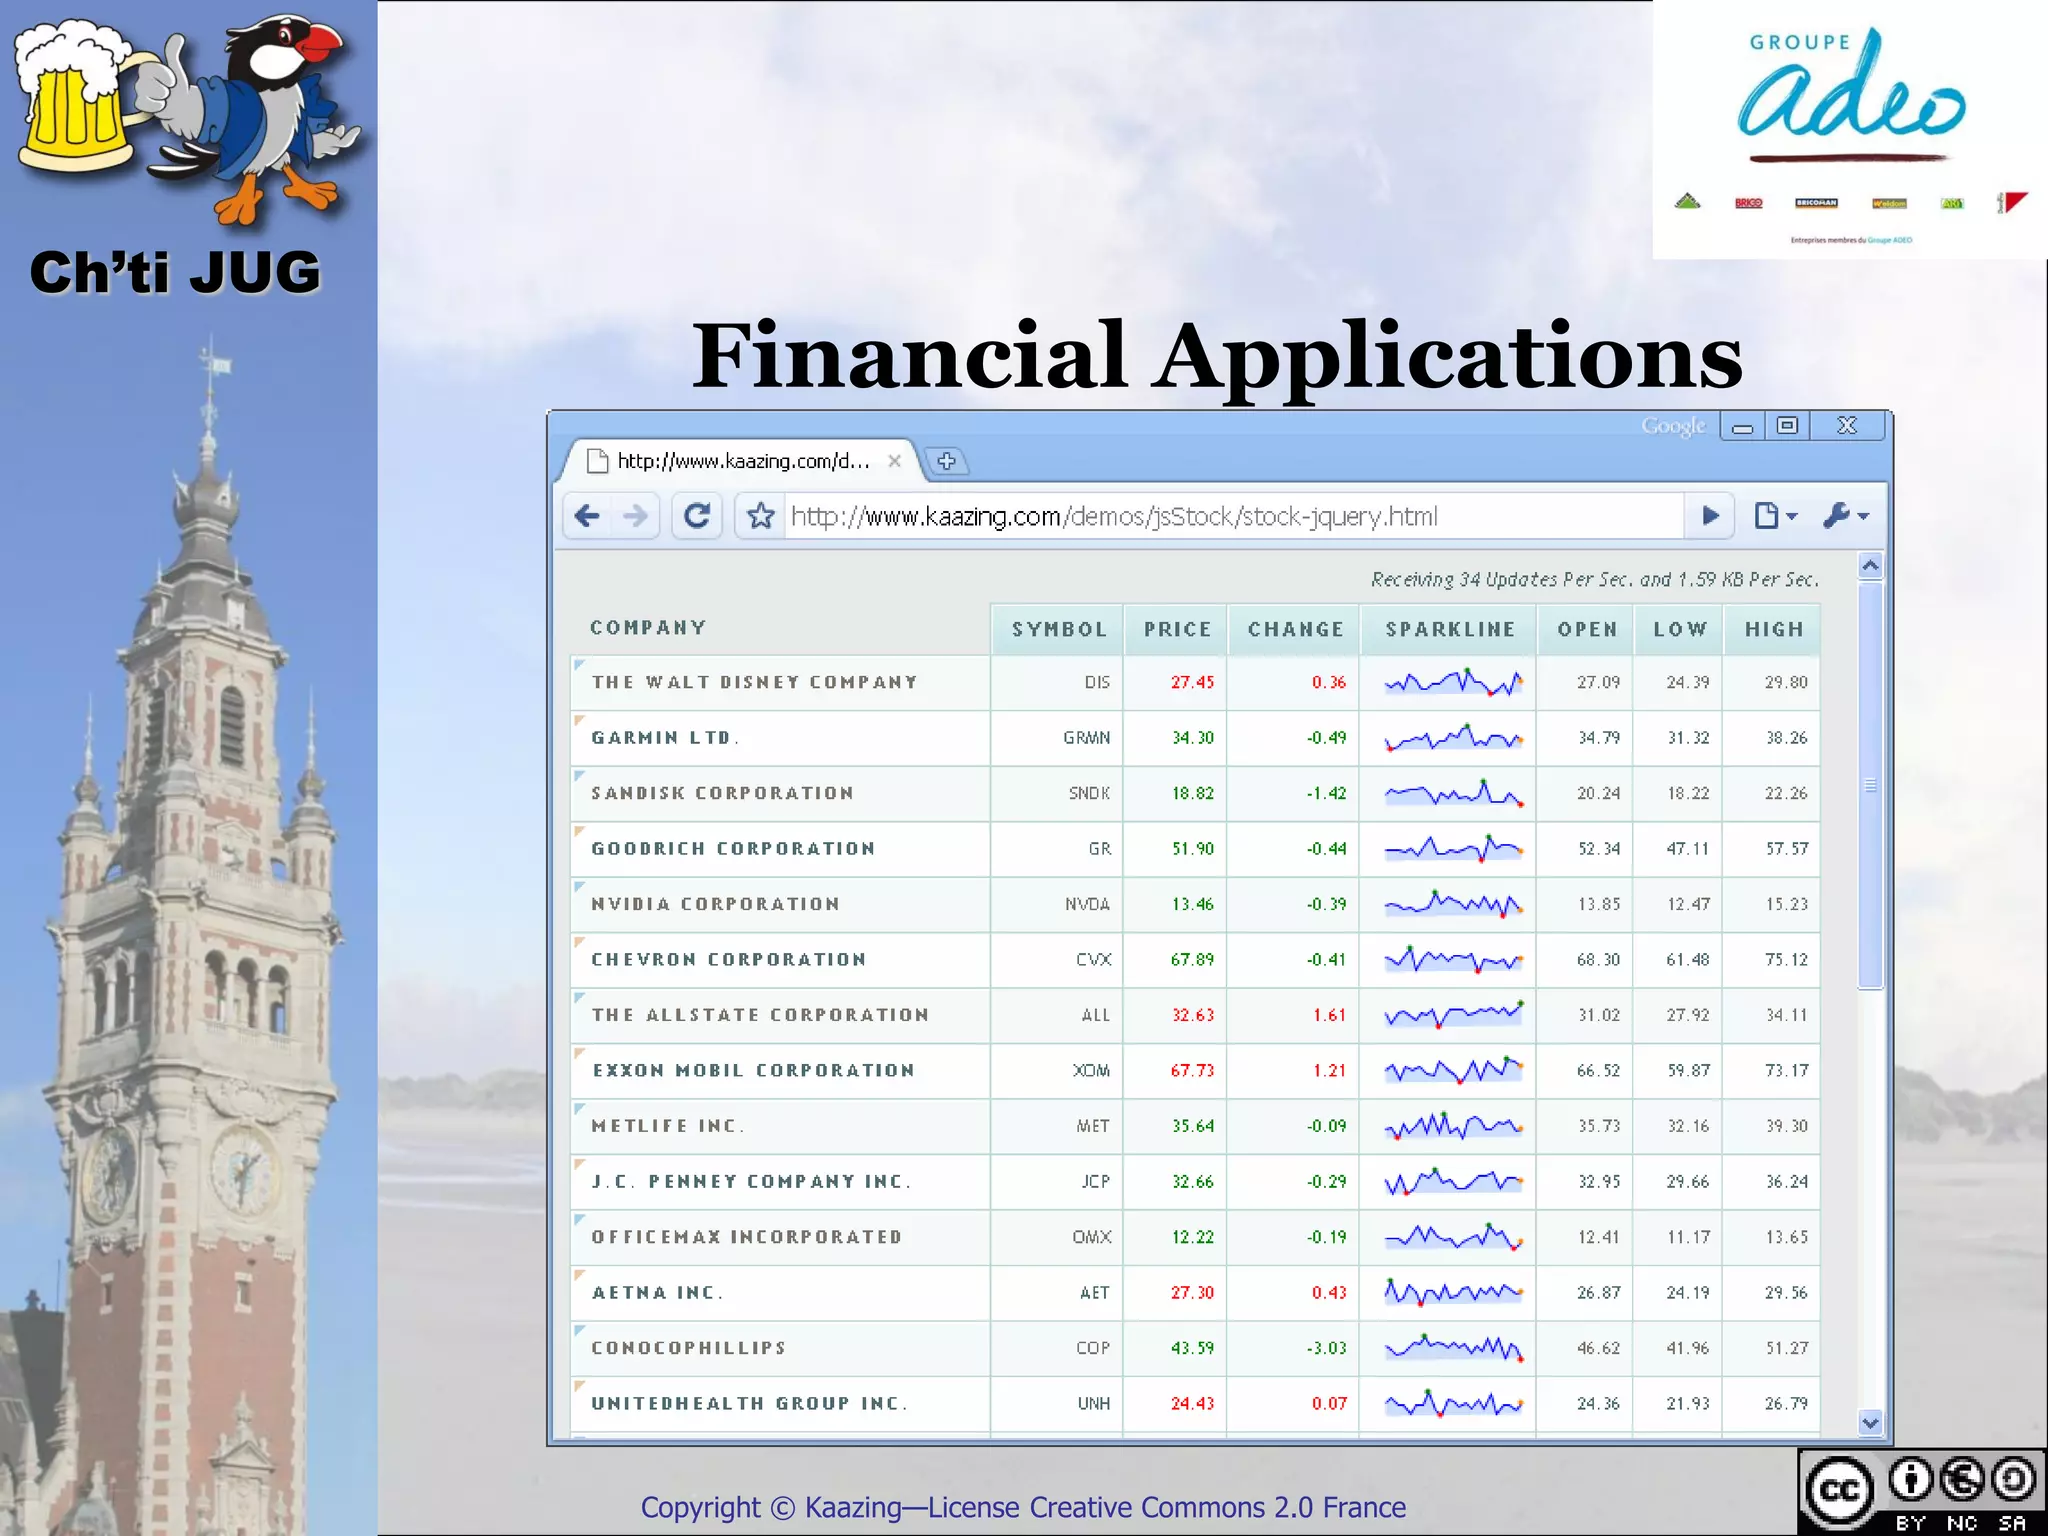This screenshot has height=1536, width=2048.
Task: Select Garmin Ltd. company name
Action: (665, 738)
